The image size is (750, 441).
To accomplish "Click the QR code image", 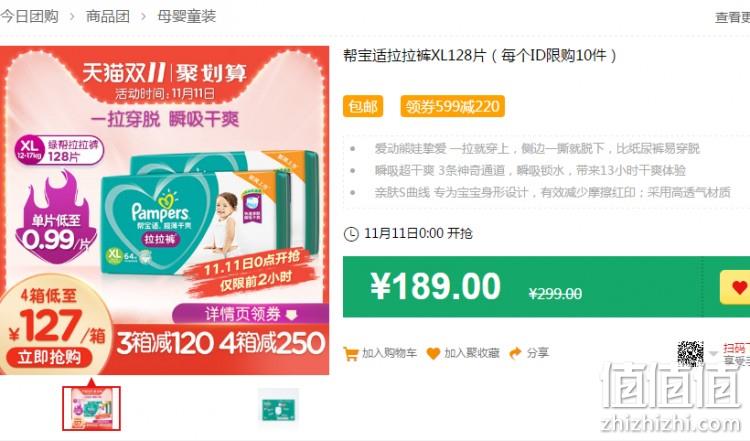I will pos(690,354).
